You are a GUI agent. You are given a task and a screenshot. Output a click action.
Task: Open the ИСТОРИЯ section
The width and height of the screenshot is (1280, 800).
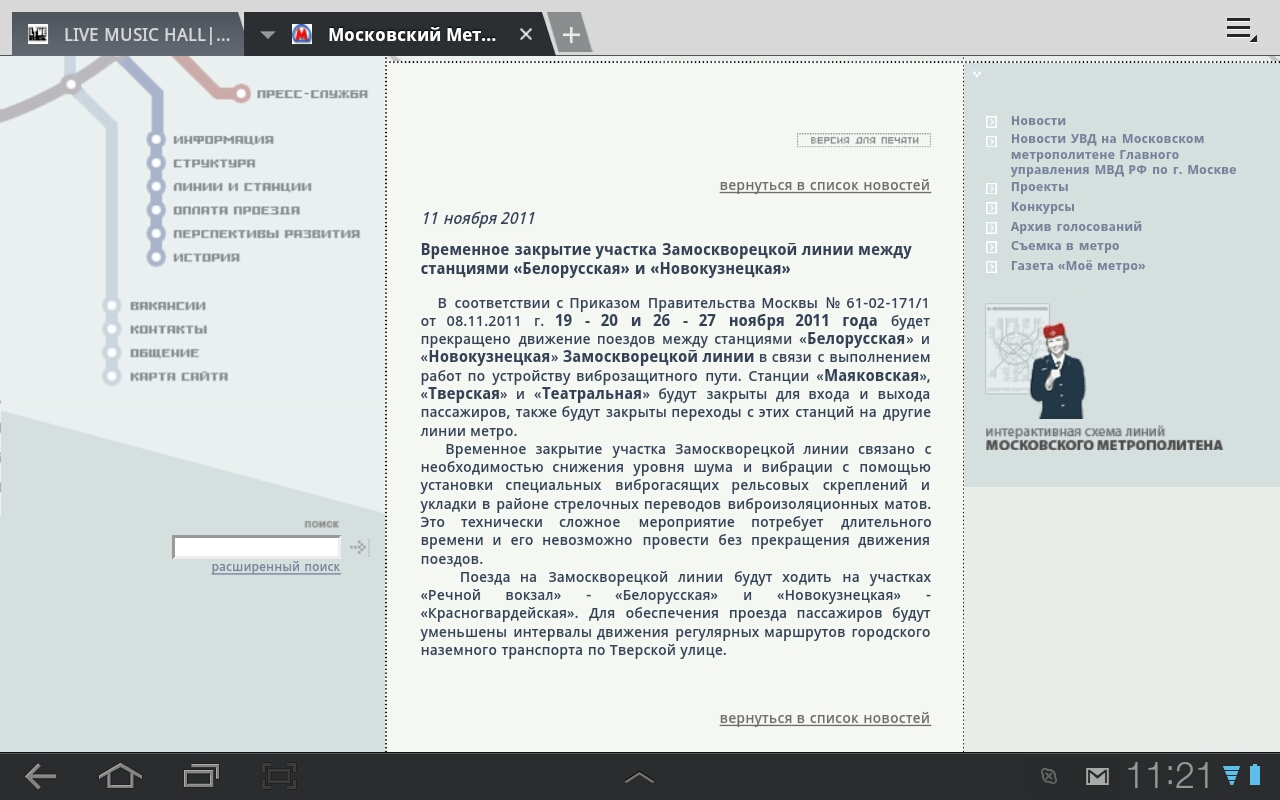(x=206, y=257)
